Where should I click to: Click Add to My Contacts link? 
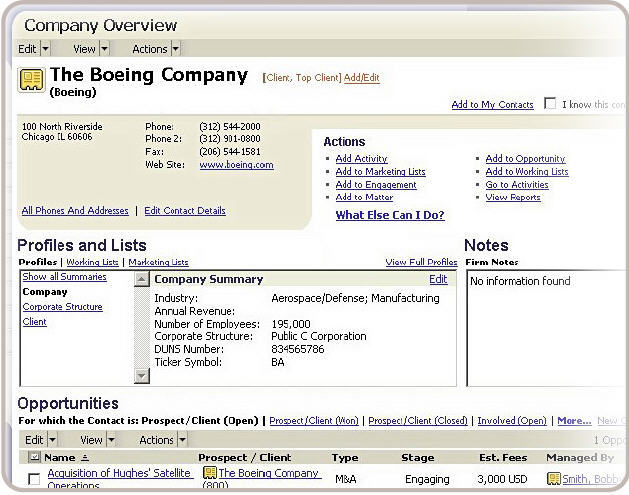click(493, 105)
